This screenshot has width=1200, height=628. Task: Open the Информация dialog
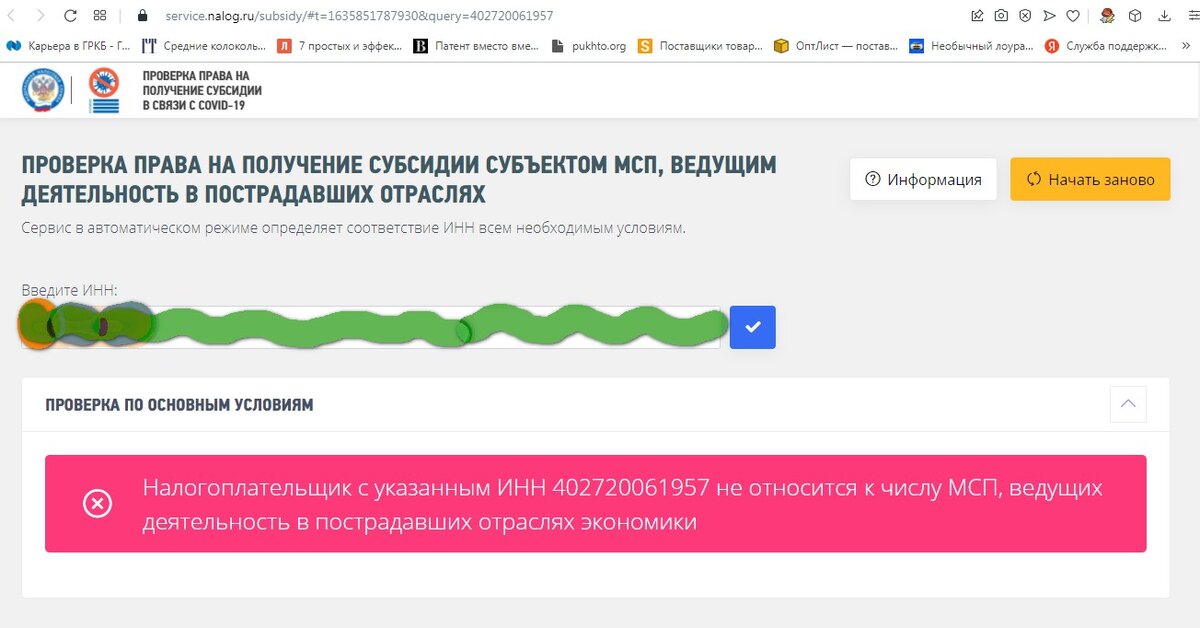(922, 178)
